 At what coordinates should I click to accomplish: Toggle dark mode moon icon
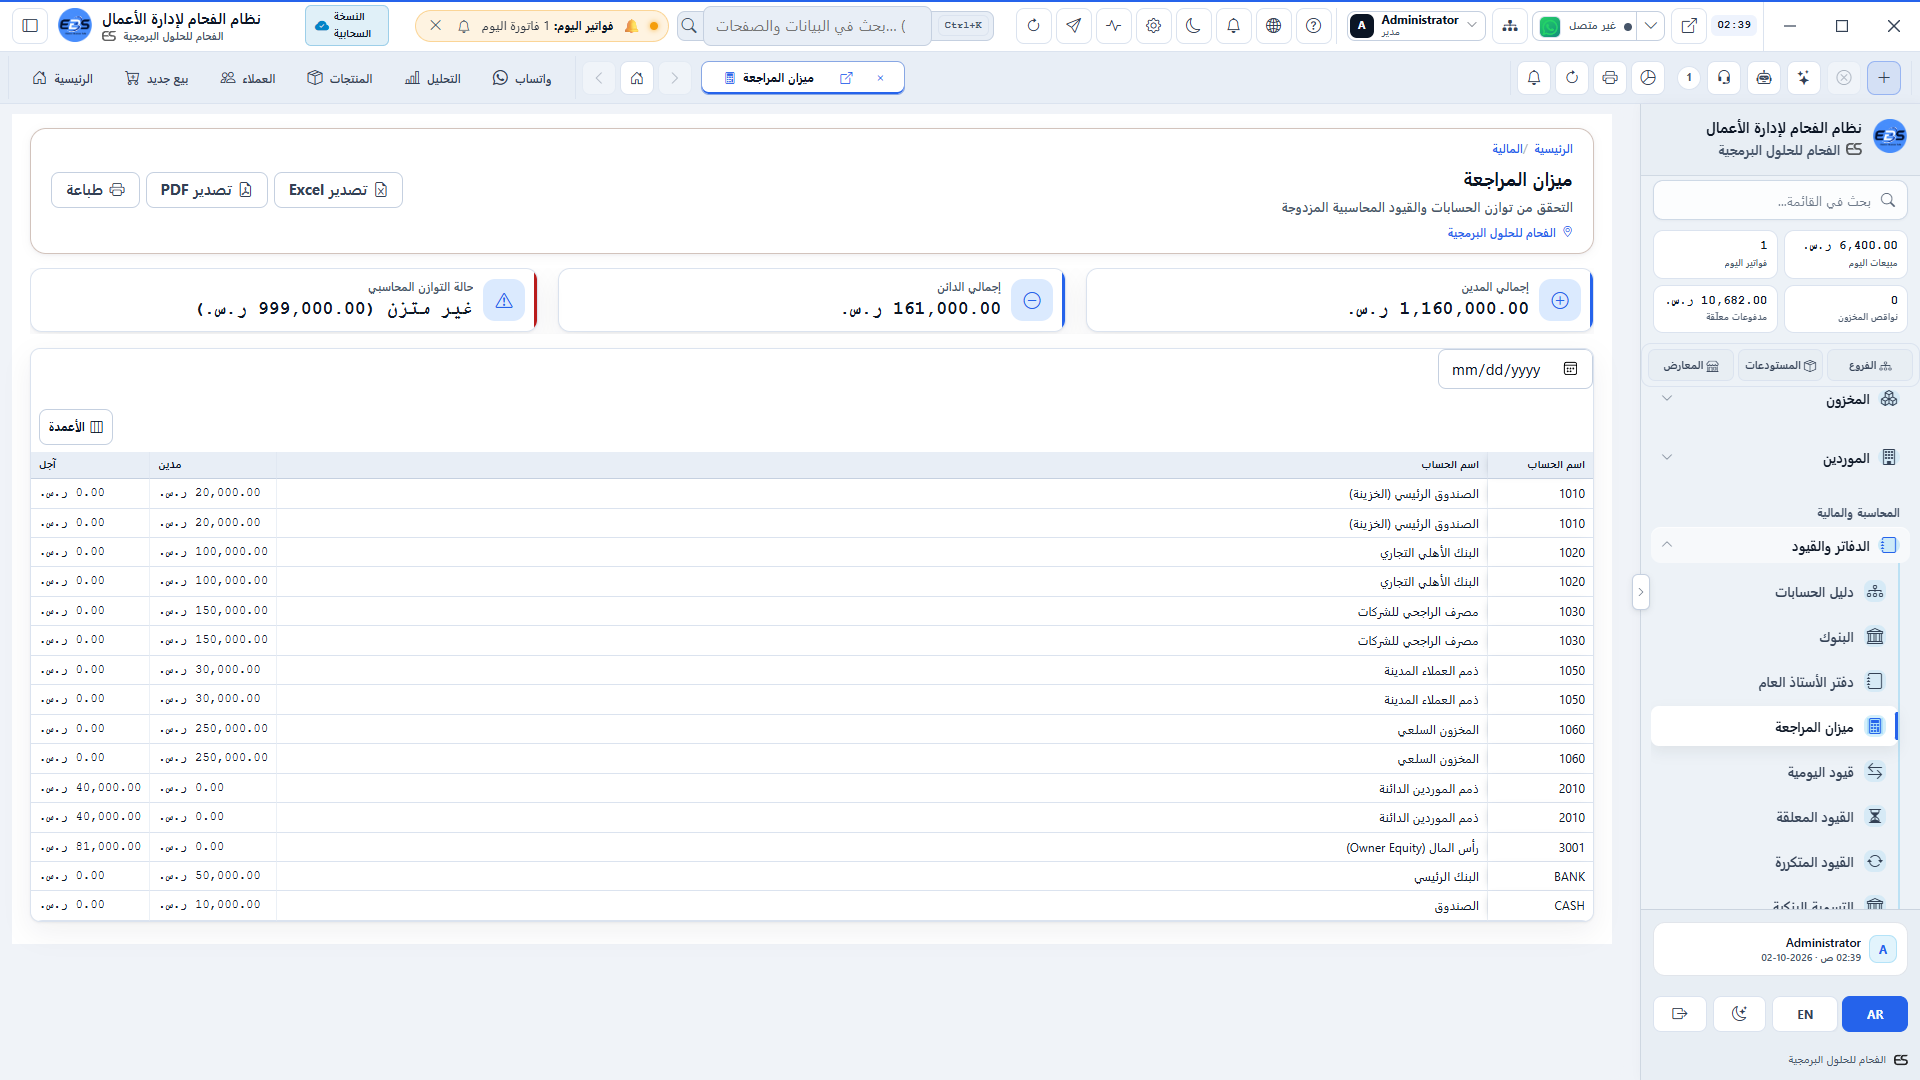(x=1193, y=26)
